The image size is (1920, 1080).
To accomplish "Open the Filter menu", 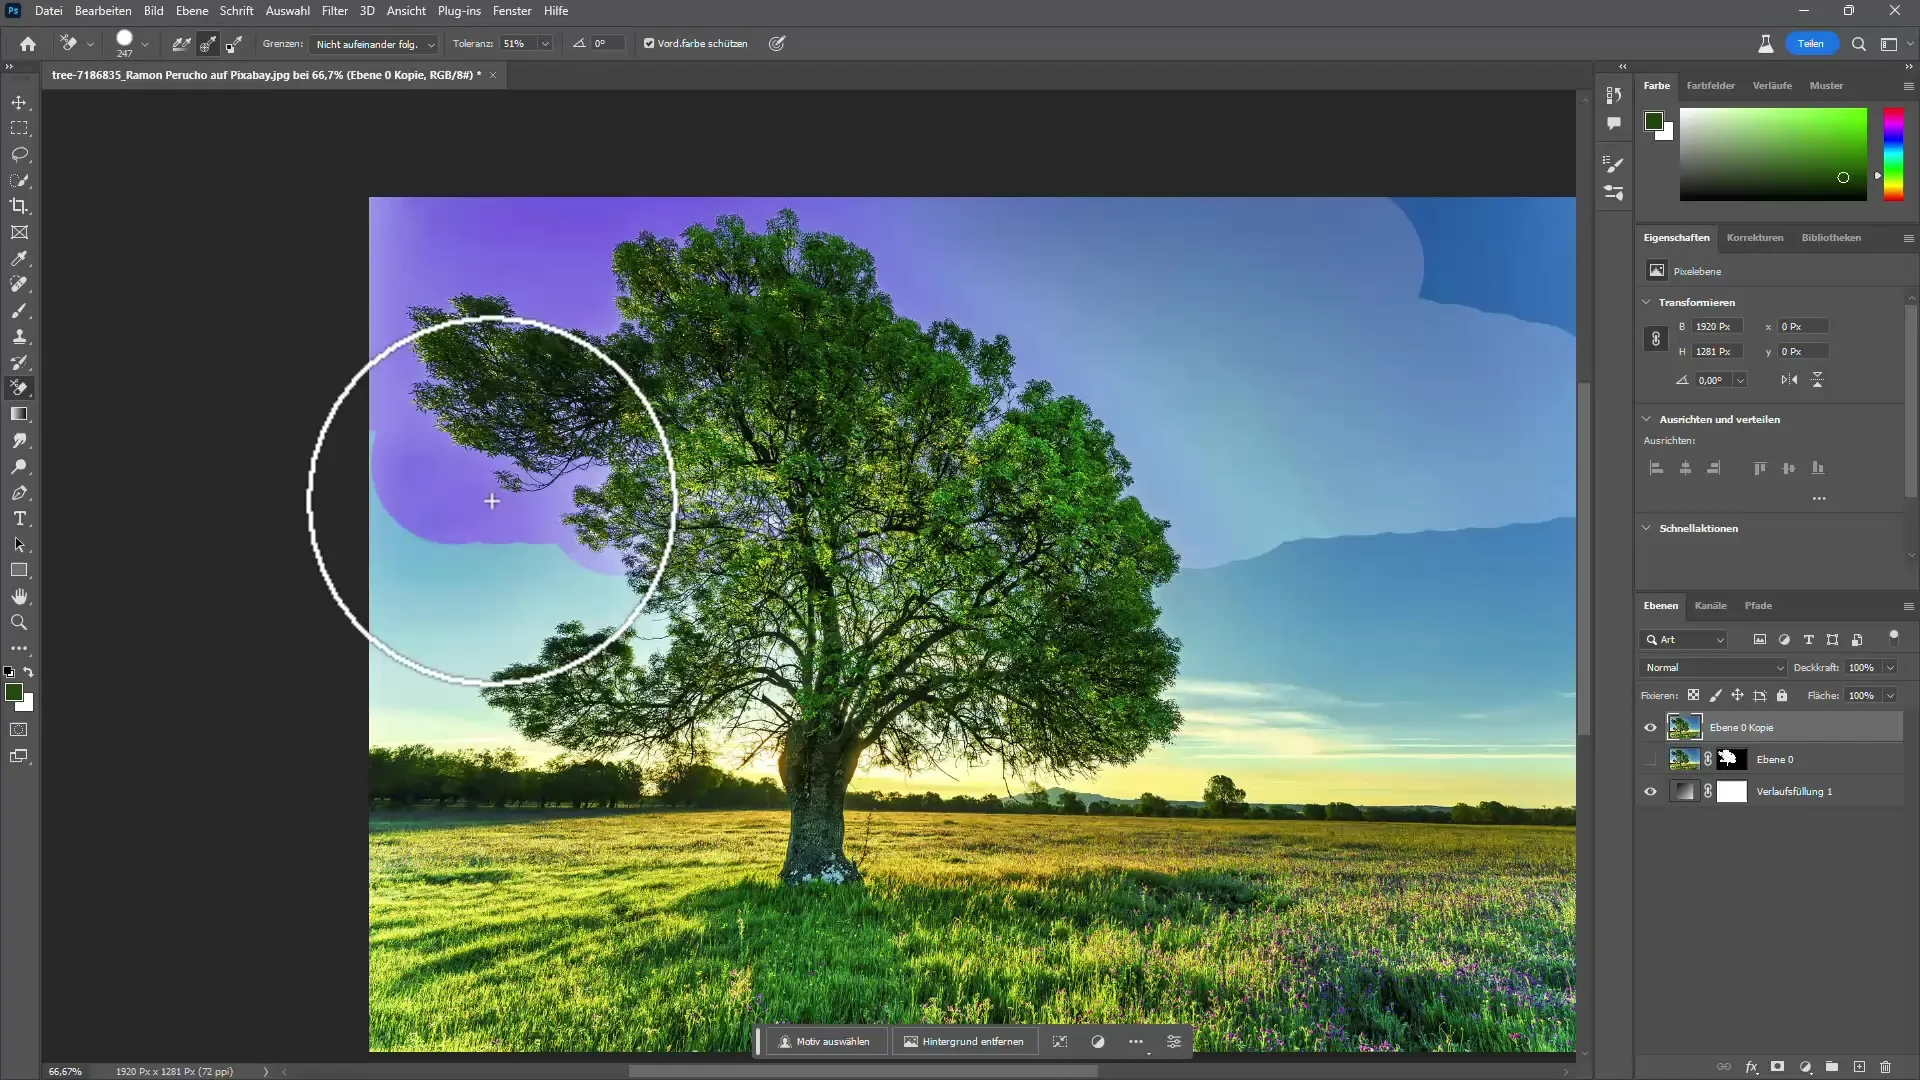I will click(x=334, y=11).
